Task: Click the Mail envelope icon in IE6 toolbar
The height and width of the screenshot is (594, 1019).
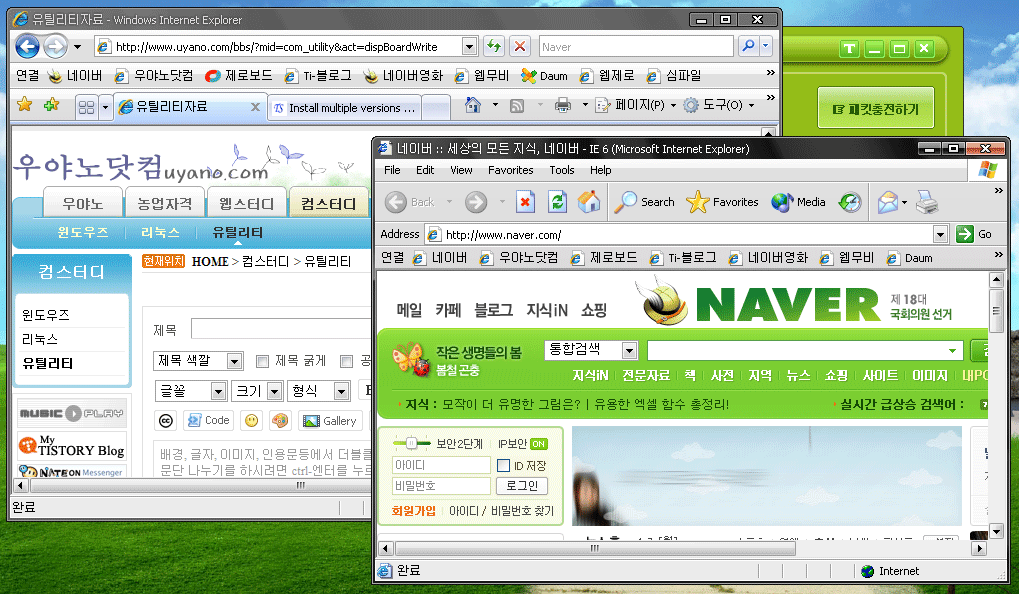Action: click(x=888, y=202)
